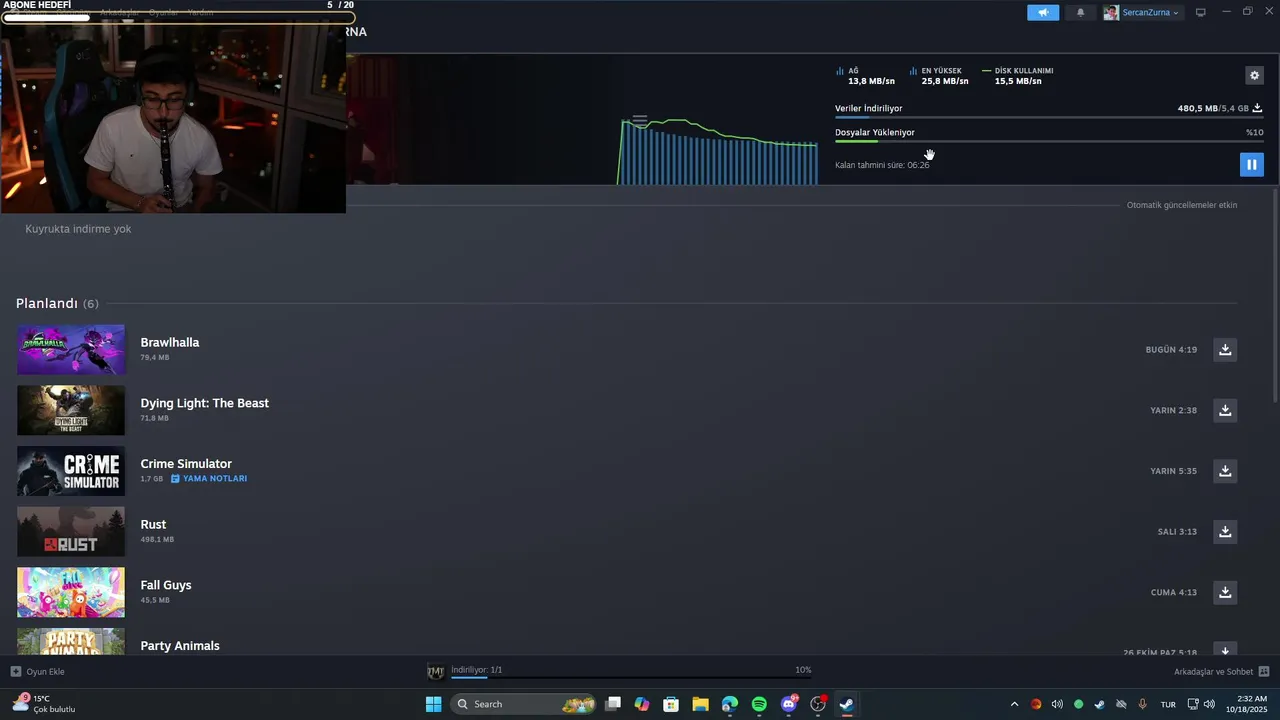Launch Copilot from the taskbar
The image size is (1280, 720).
642,704
